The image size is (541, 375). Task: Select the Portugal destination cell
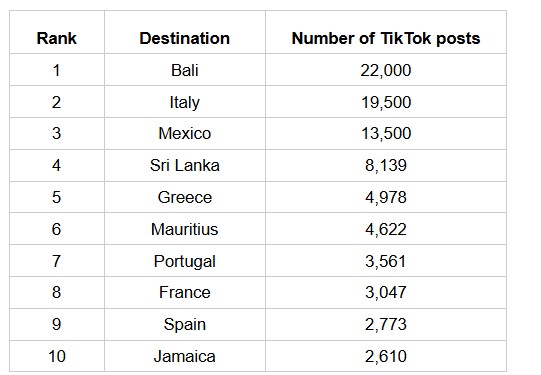[185, 261]
